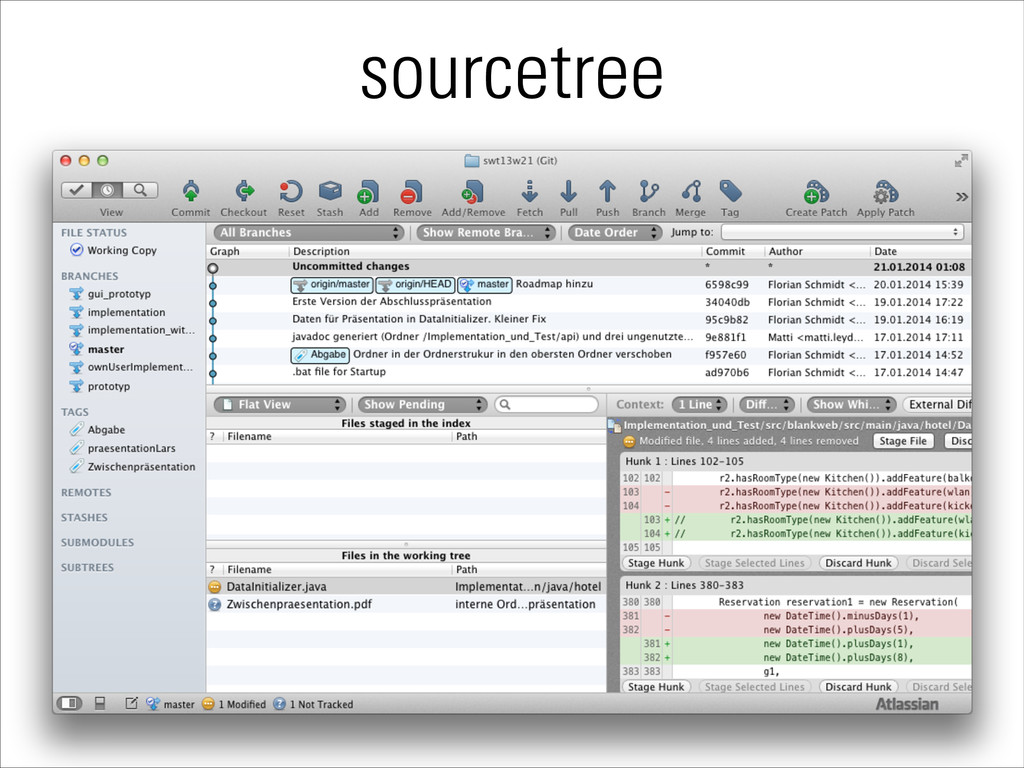
Task: Expand the REMOTES section
Action: tap(86, 492)
